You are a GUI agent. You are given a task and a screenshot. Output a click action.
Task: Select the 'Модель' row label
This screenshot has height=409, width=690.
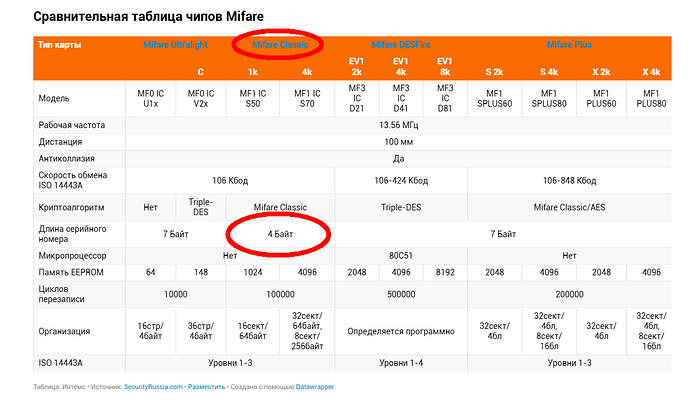[54, 98]
